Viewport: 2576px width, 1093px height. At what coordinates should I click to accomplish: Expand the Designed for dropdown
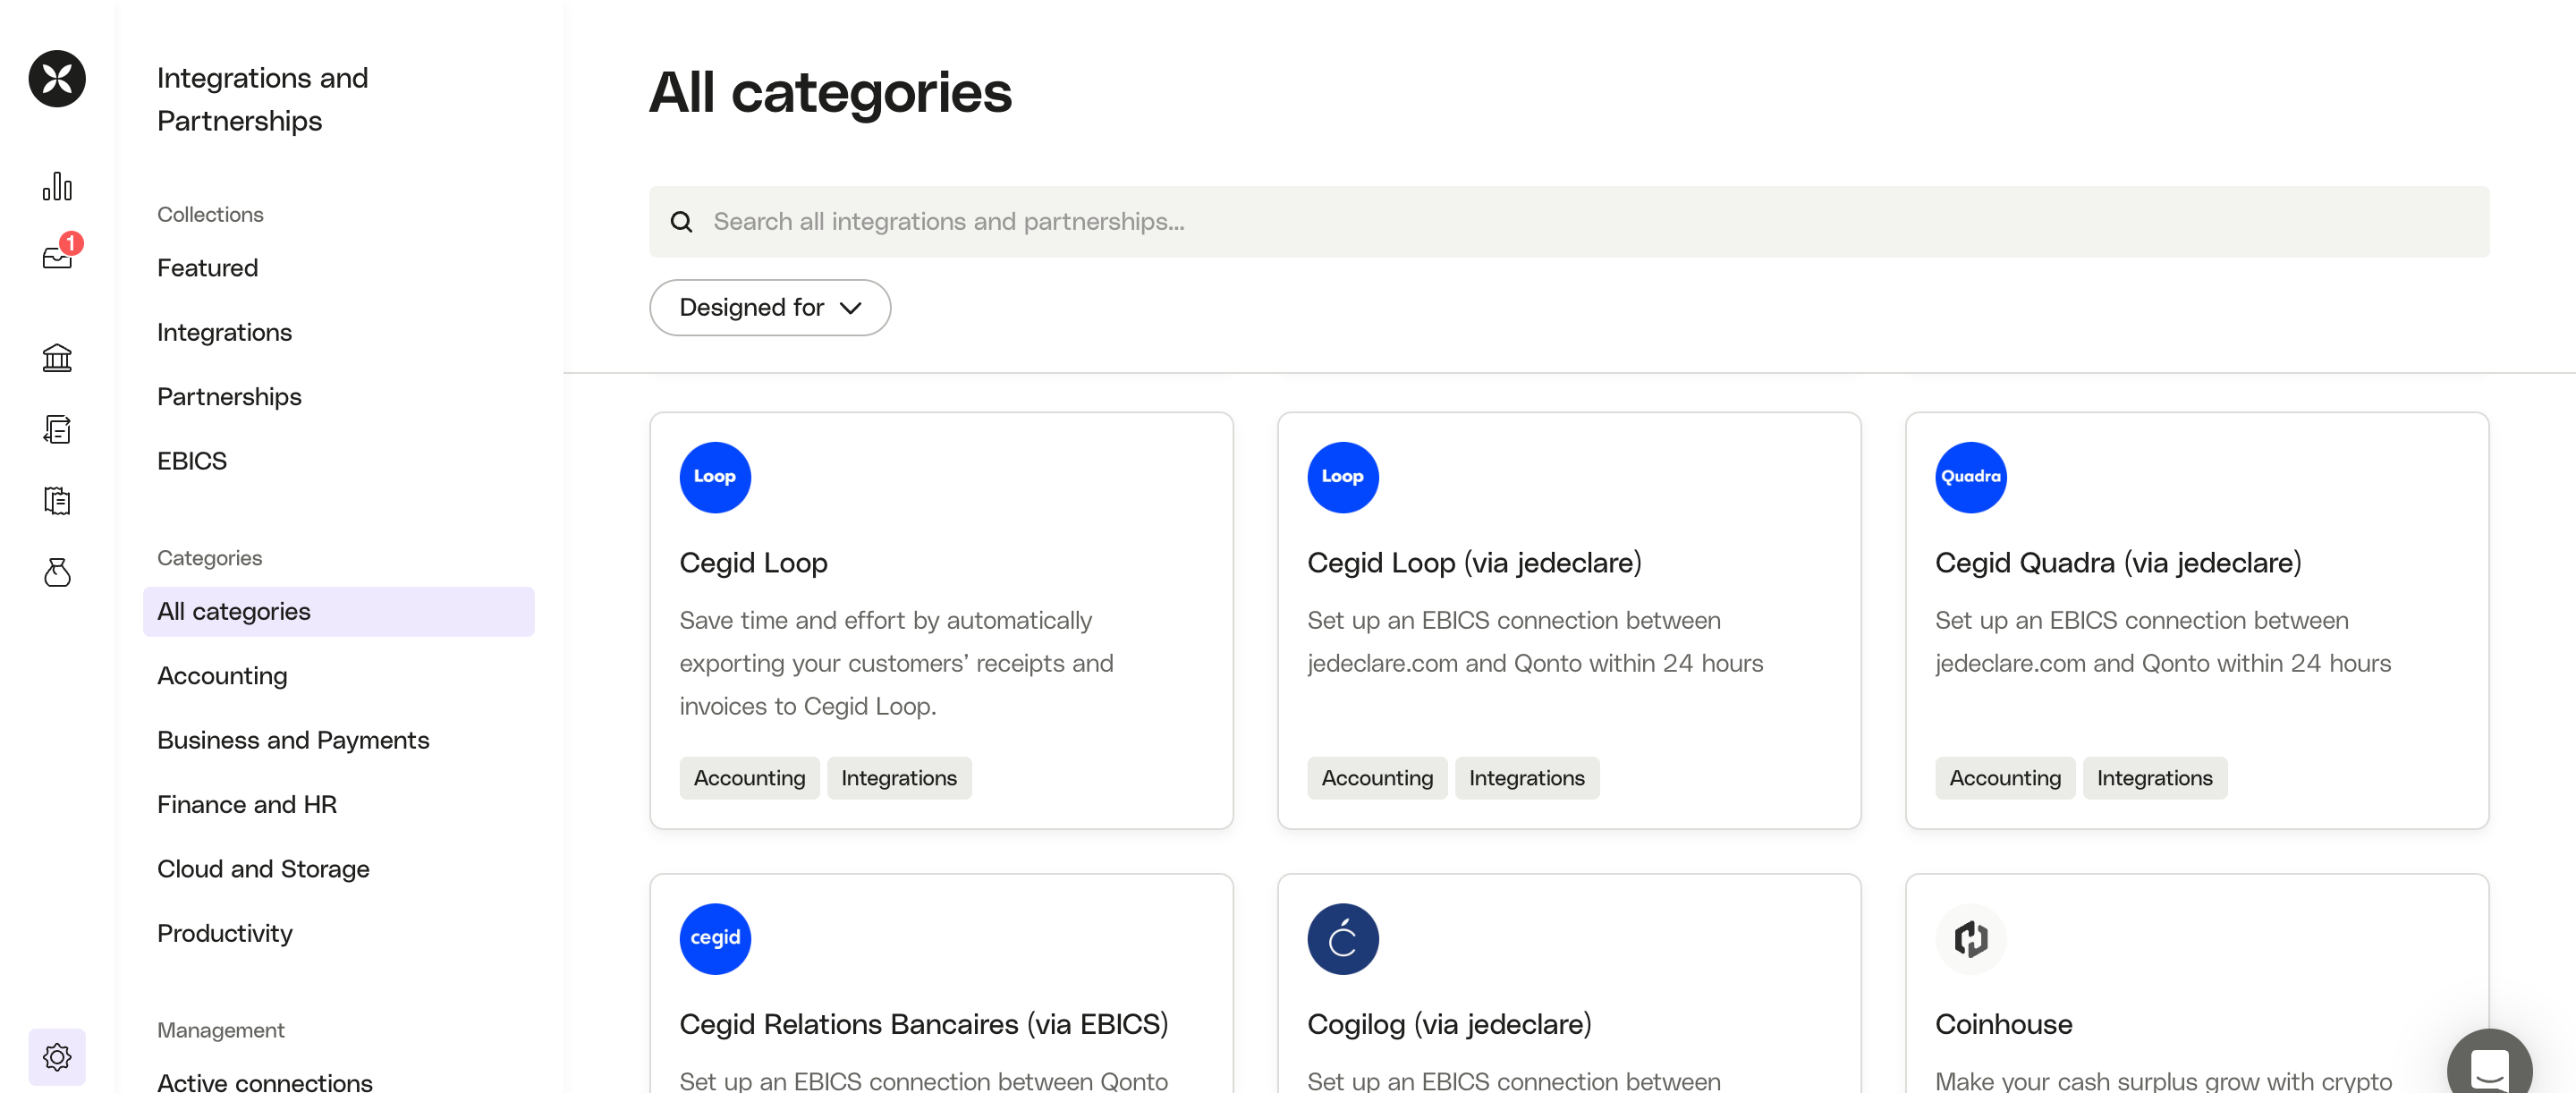tap(769, 307)
